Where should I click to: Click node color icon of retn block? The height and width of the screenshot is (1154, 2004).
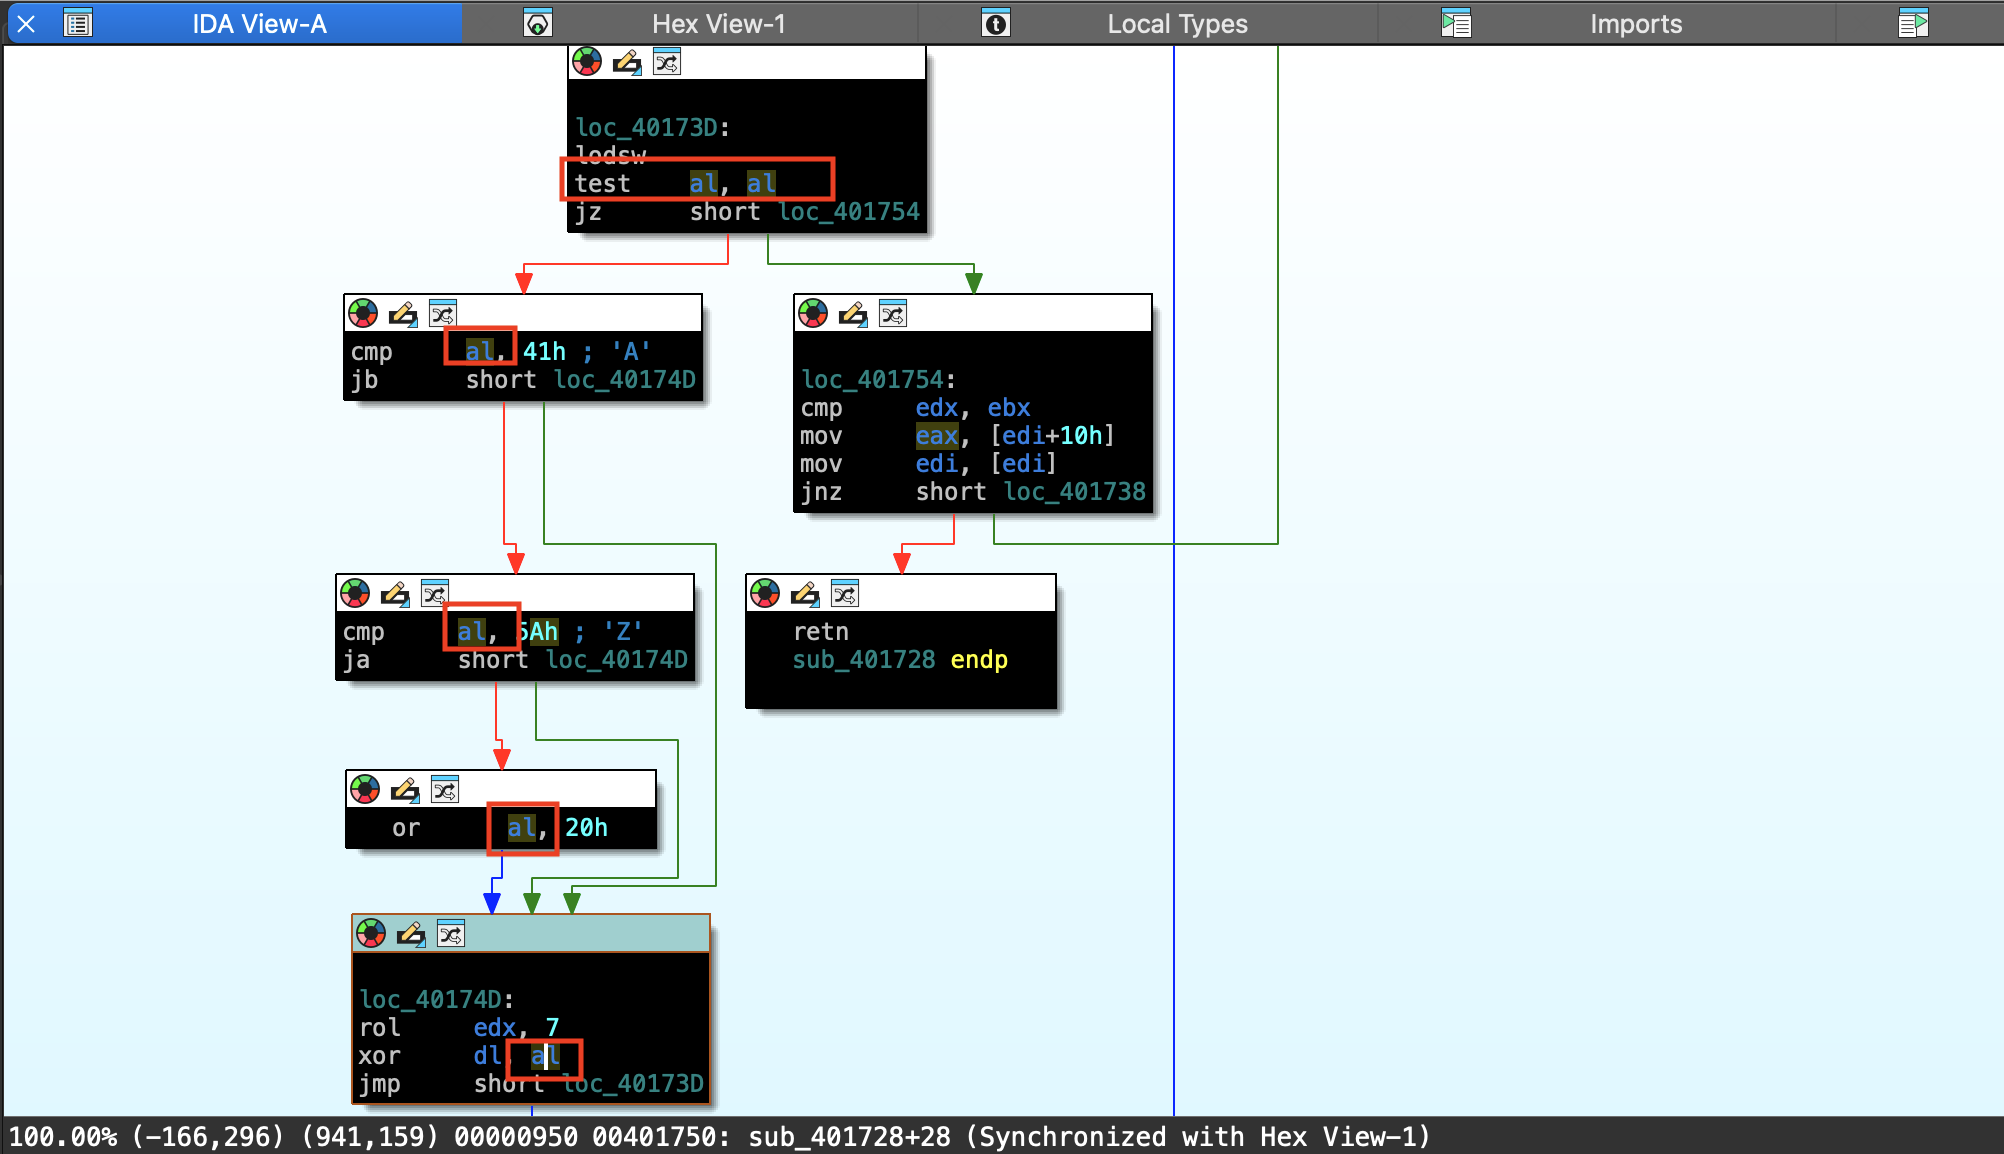coord(765,594)
